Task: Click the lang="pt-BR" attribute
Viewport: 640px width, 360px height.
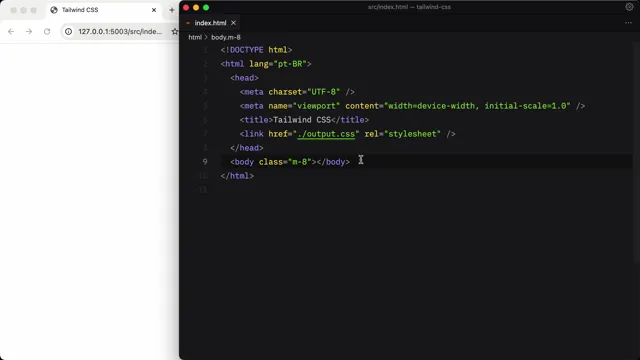Action: [278, 64]
